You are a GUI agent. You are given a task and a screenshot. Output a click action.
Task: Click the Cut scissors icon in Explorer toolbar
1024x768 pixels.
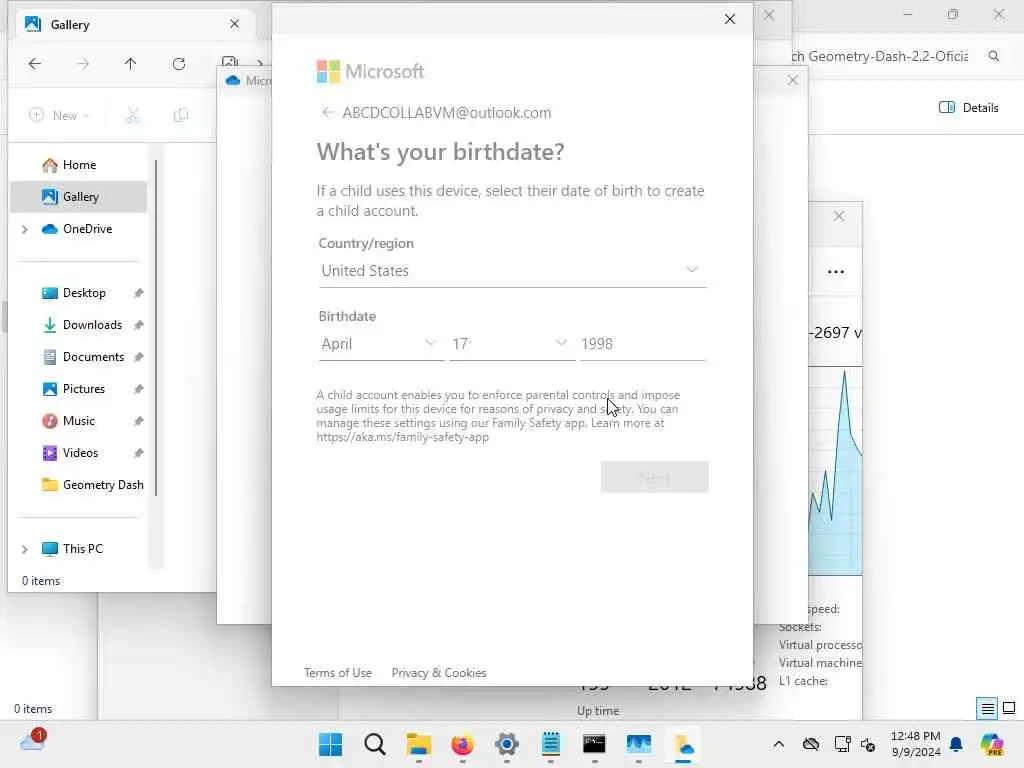coord(133,116)
